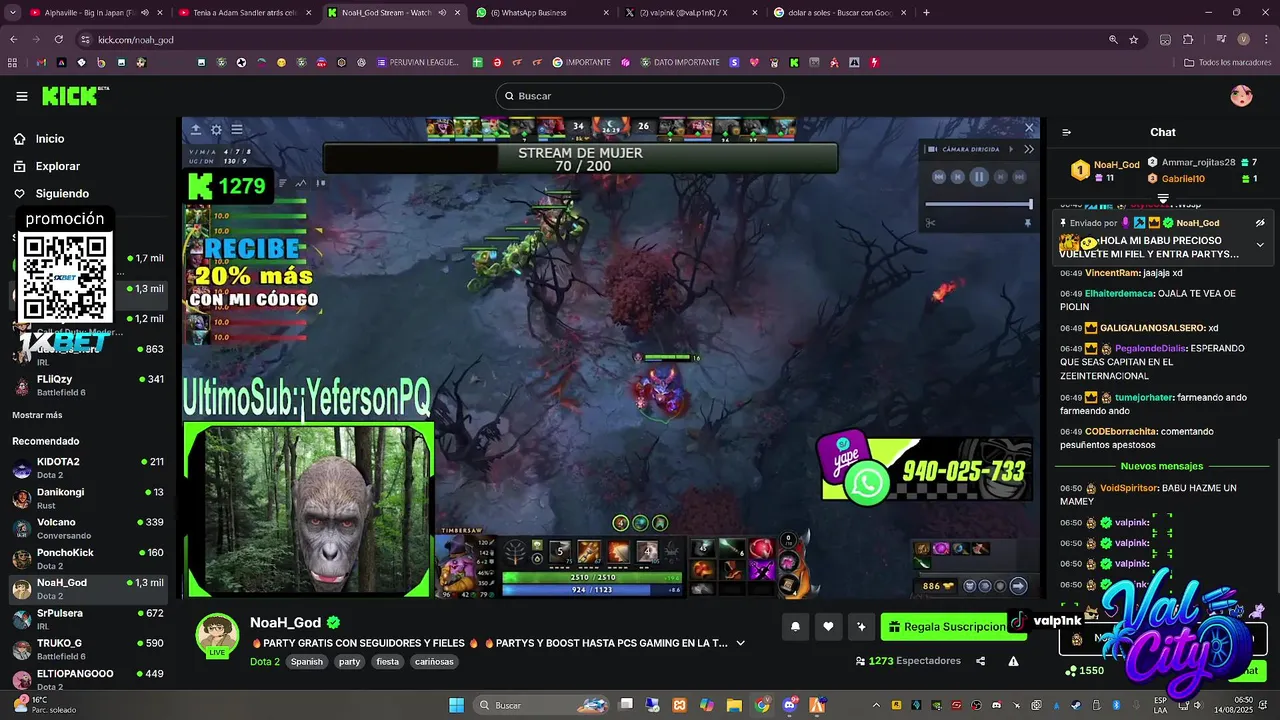Open FLliQzy followed channel
The height and width of the screenshot is (720, 1280).
(88, 385)
